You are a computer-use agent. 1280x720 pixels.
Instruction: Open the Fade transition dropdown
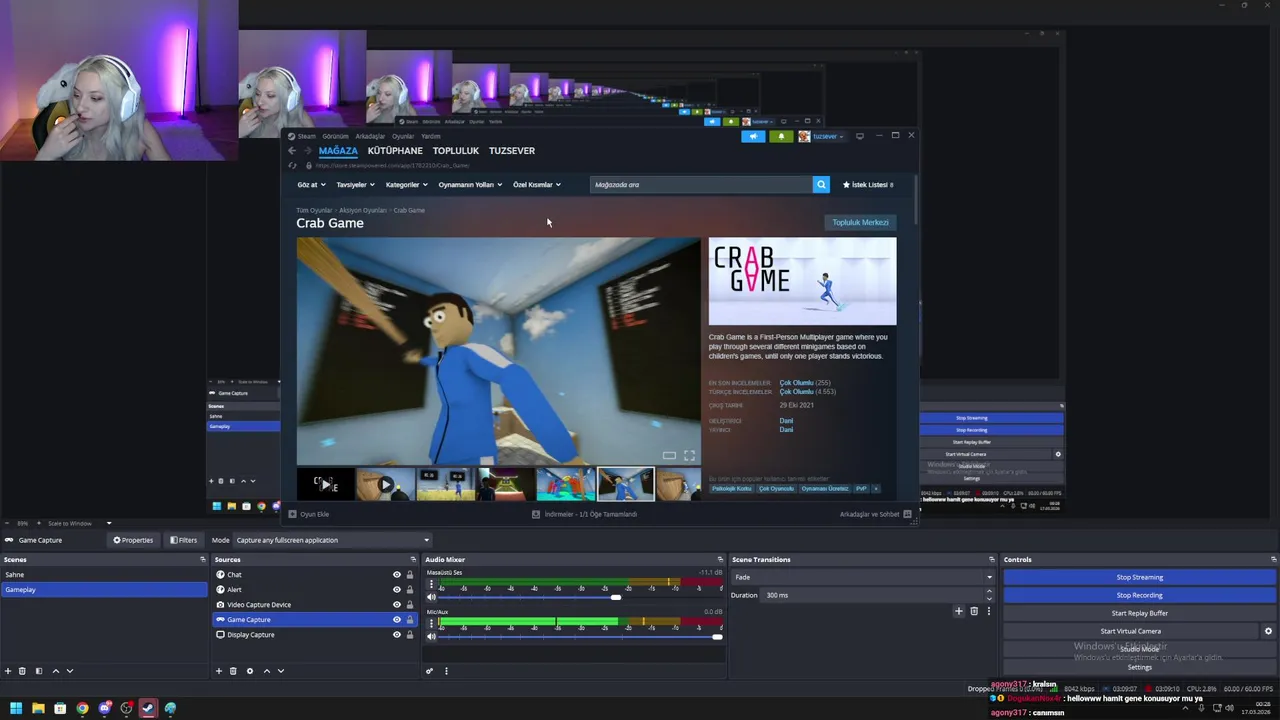[863, 577]
